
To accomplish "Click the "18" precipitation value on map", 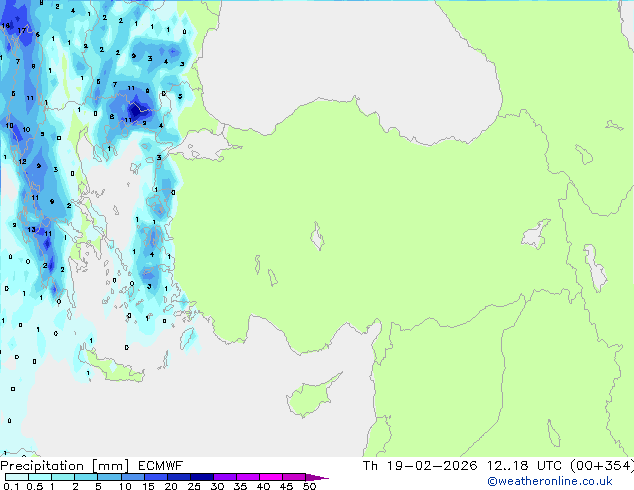I will [5, 25].
